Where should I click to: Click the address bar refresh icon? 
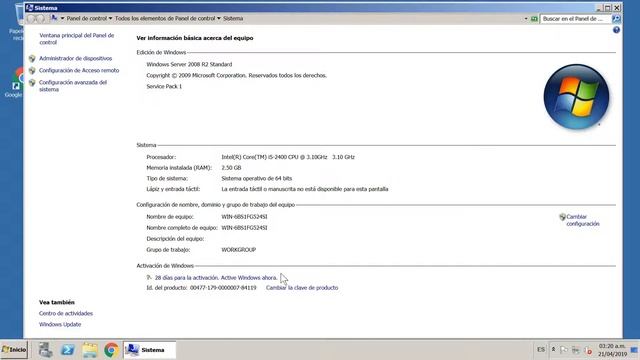(x=534, y=19)
